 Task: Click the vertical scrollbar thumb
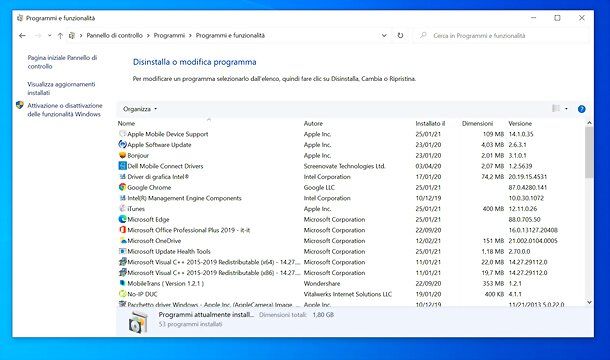(589, 152)
